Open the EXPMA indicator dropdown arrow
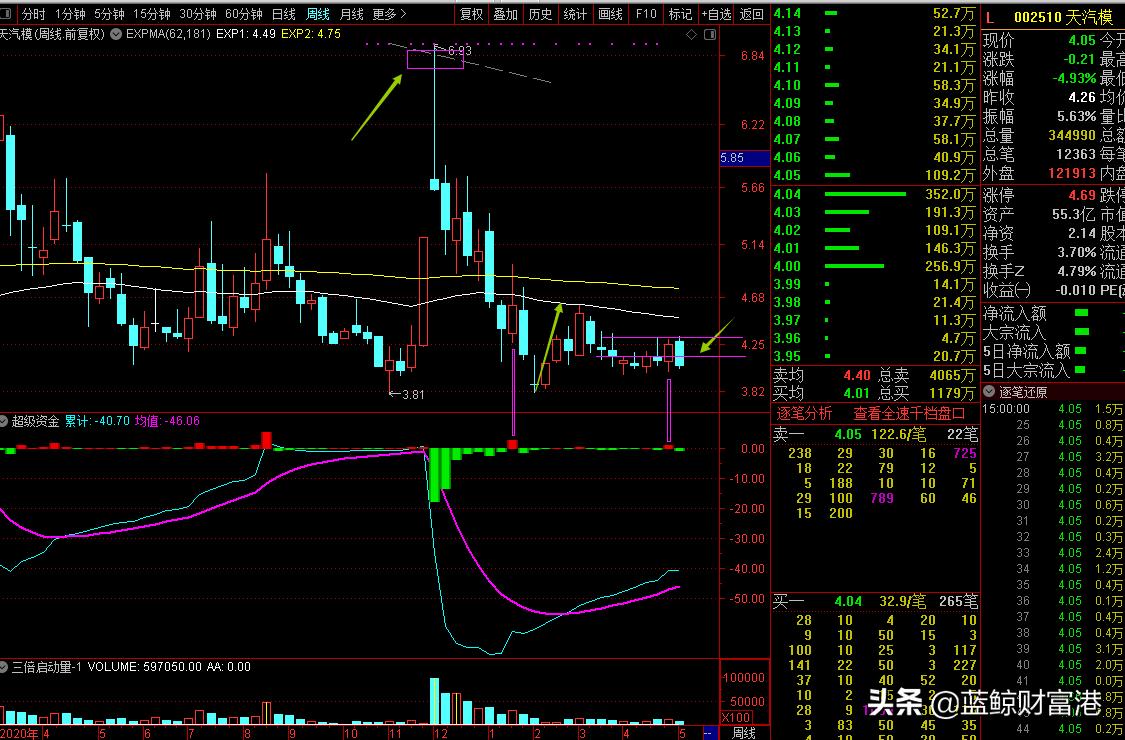This screenshot has height=740, width=1125. [117, 33]
